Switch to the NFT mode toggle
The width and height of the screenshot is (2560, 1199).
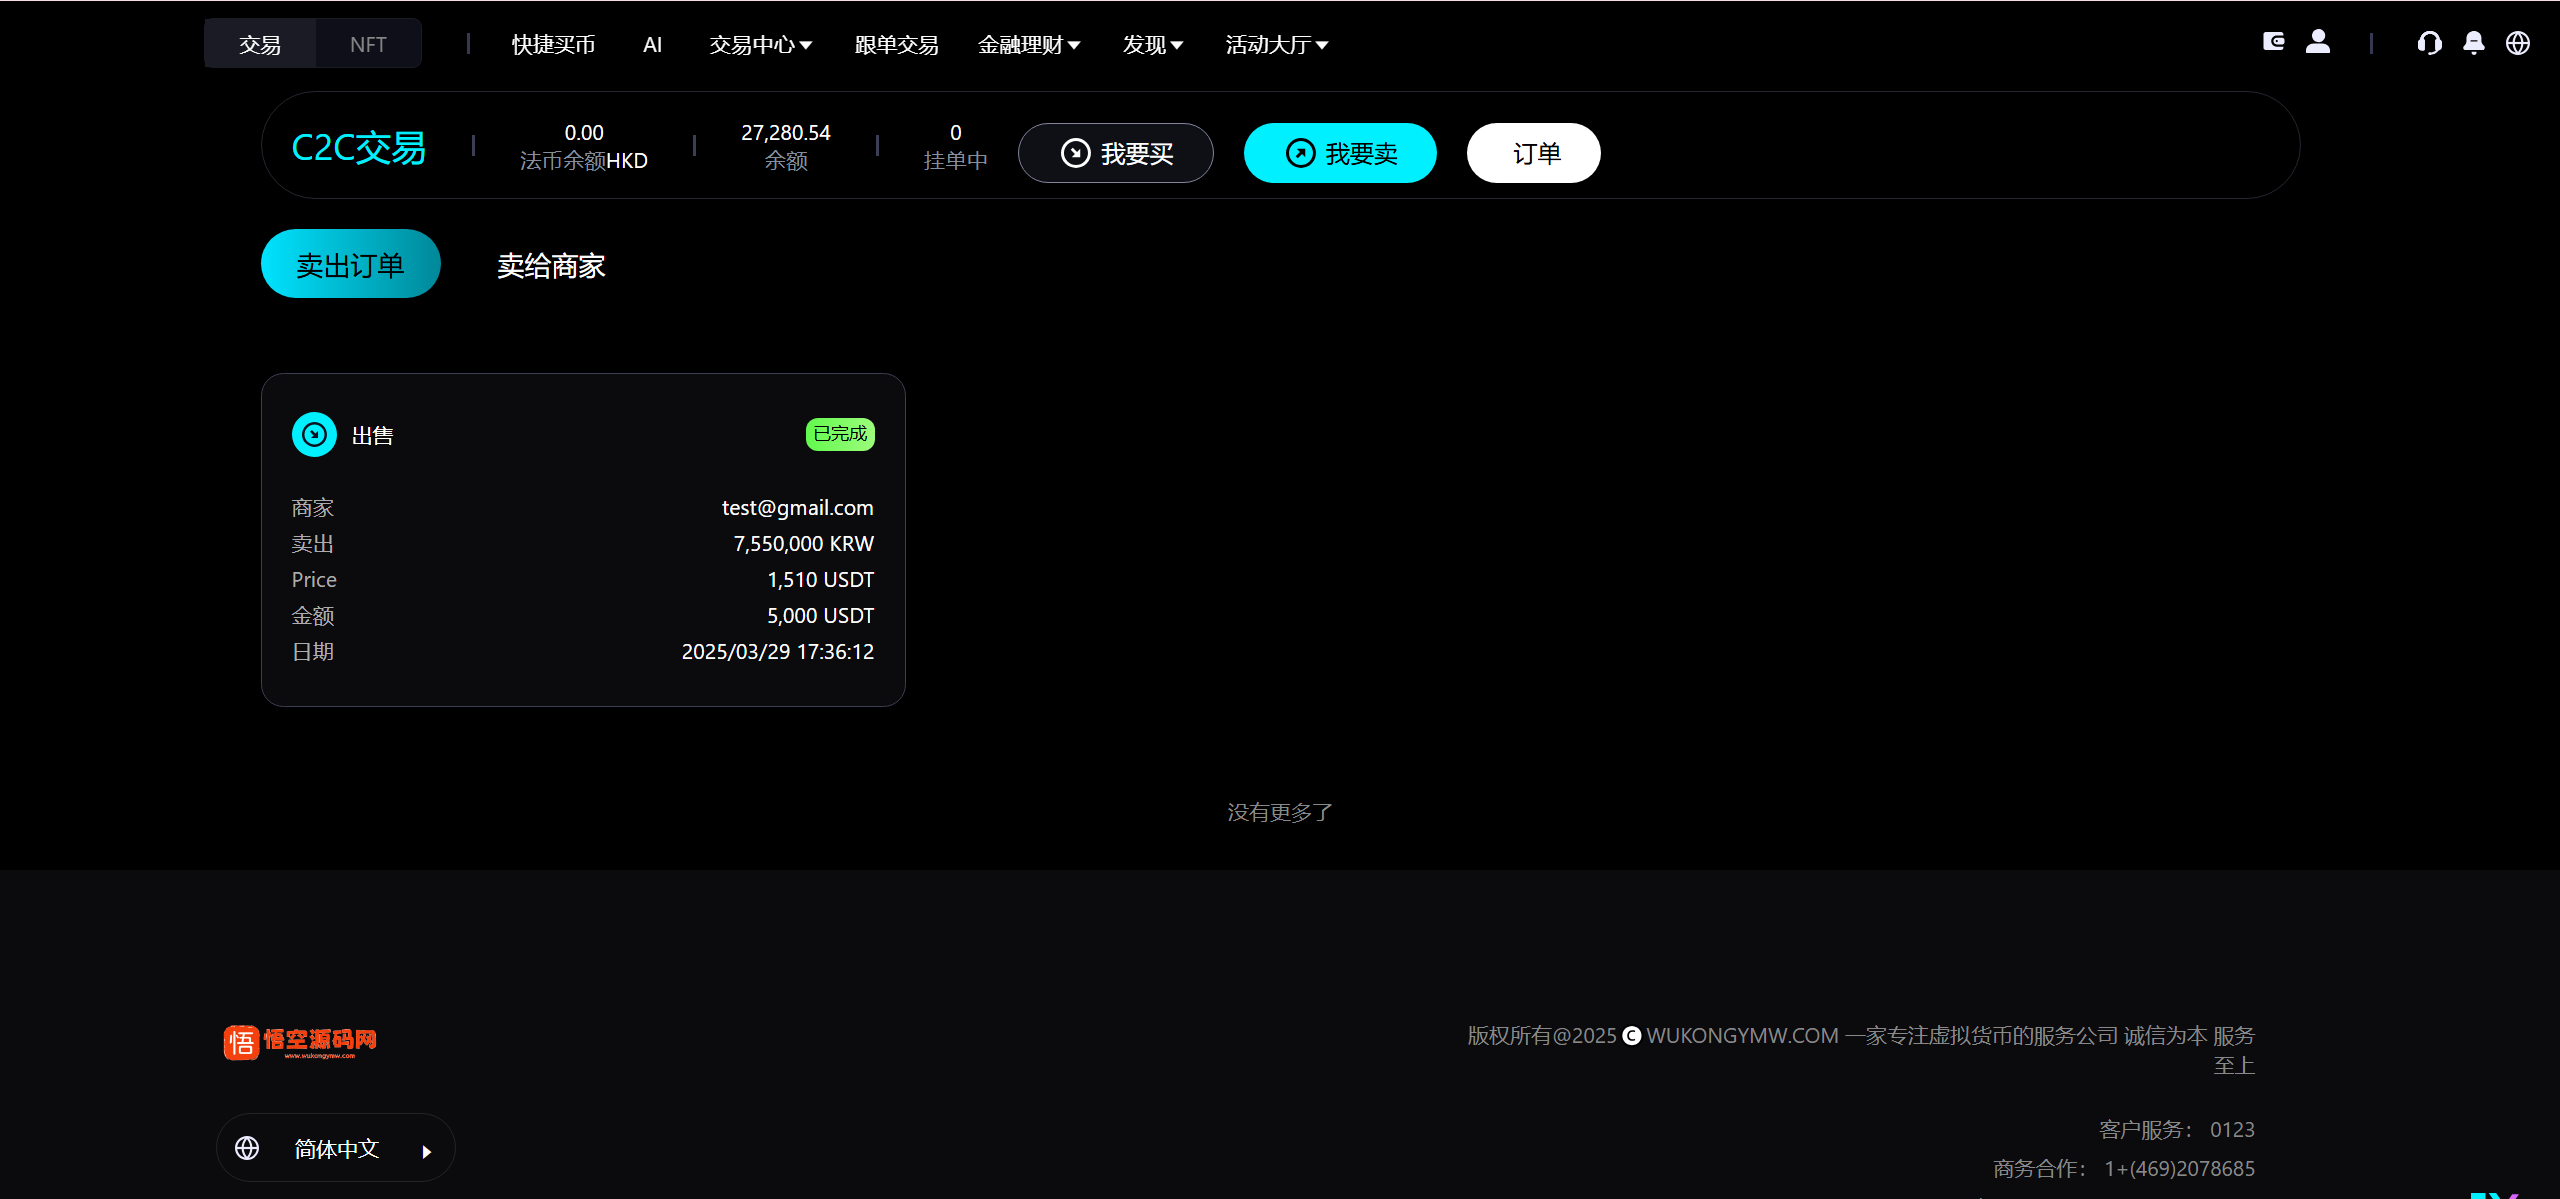[368, 44]
